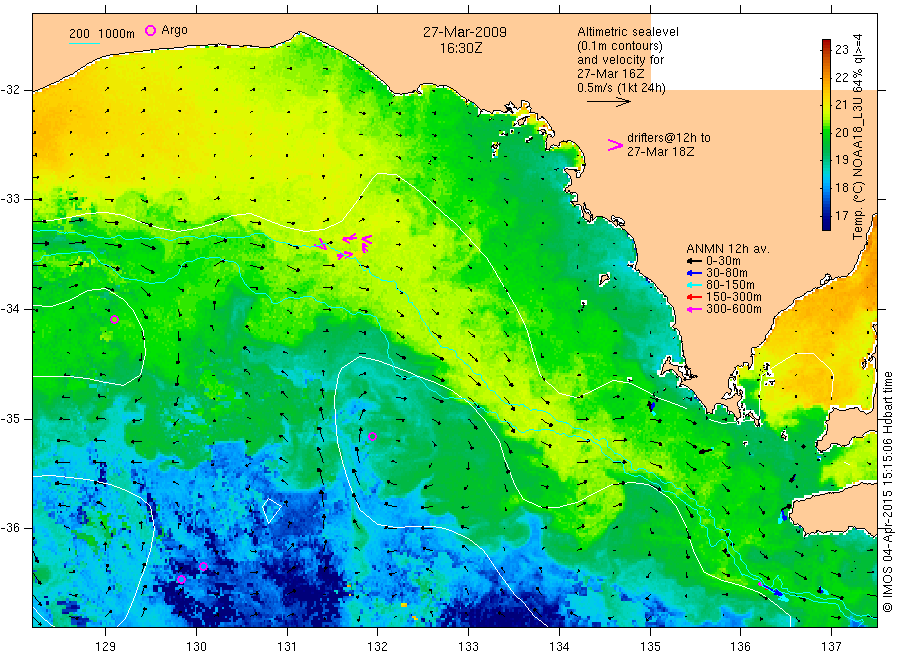Click the -36 latitude axis label
Image resolution: width=900 pixels, height=660 pixels.
[x=10, y=528]
